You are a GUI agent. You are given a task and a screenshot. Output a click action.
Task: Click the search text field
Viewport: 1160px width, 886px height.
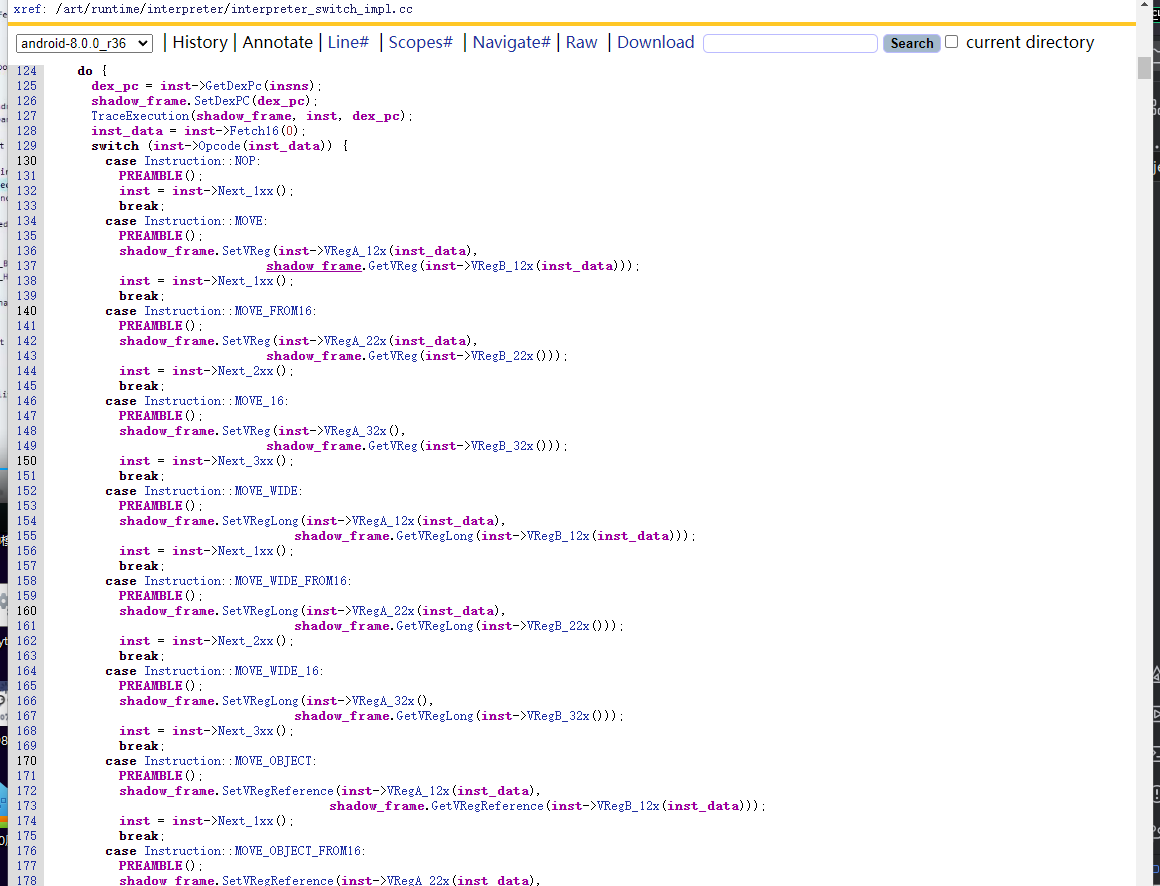790,43
